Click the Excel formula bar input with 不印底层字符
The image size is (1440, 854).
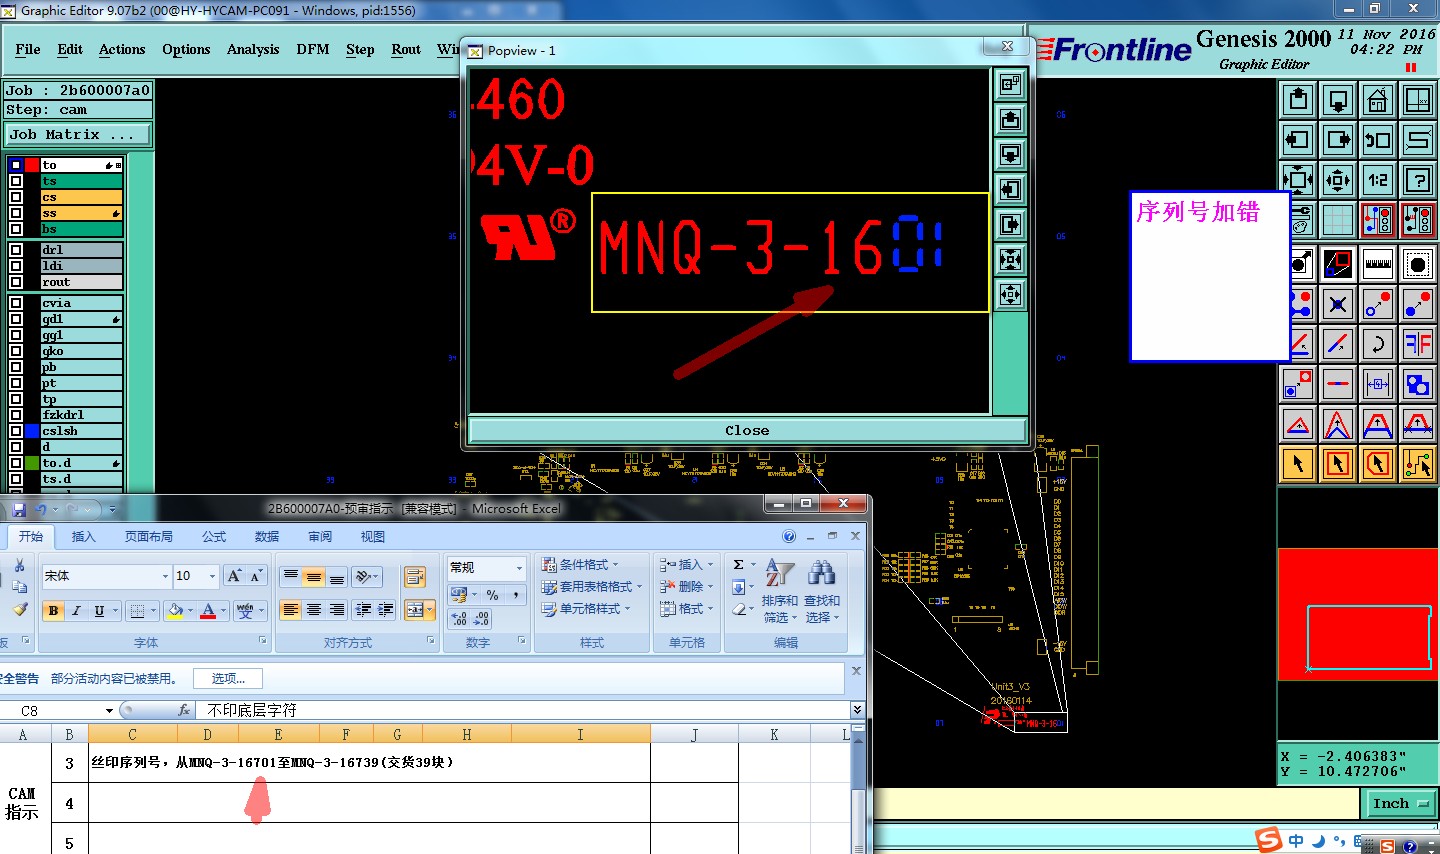524,710
